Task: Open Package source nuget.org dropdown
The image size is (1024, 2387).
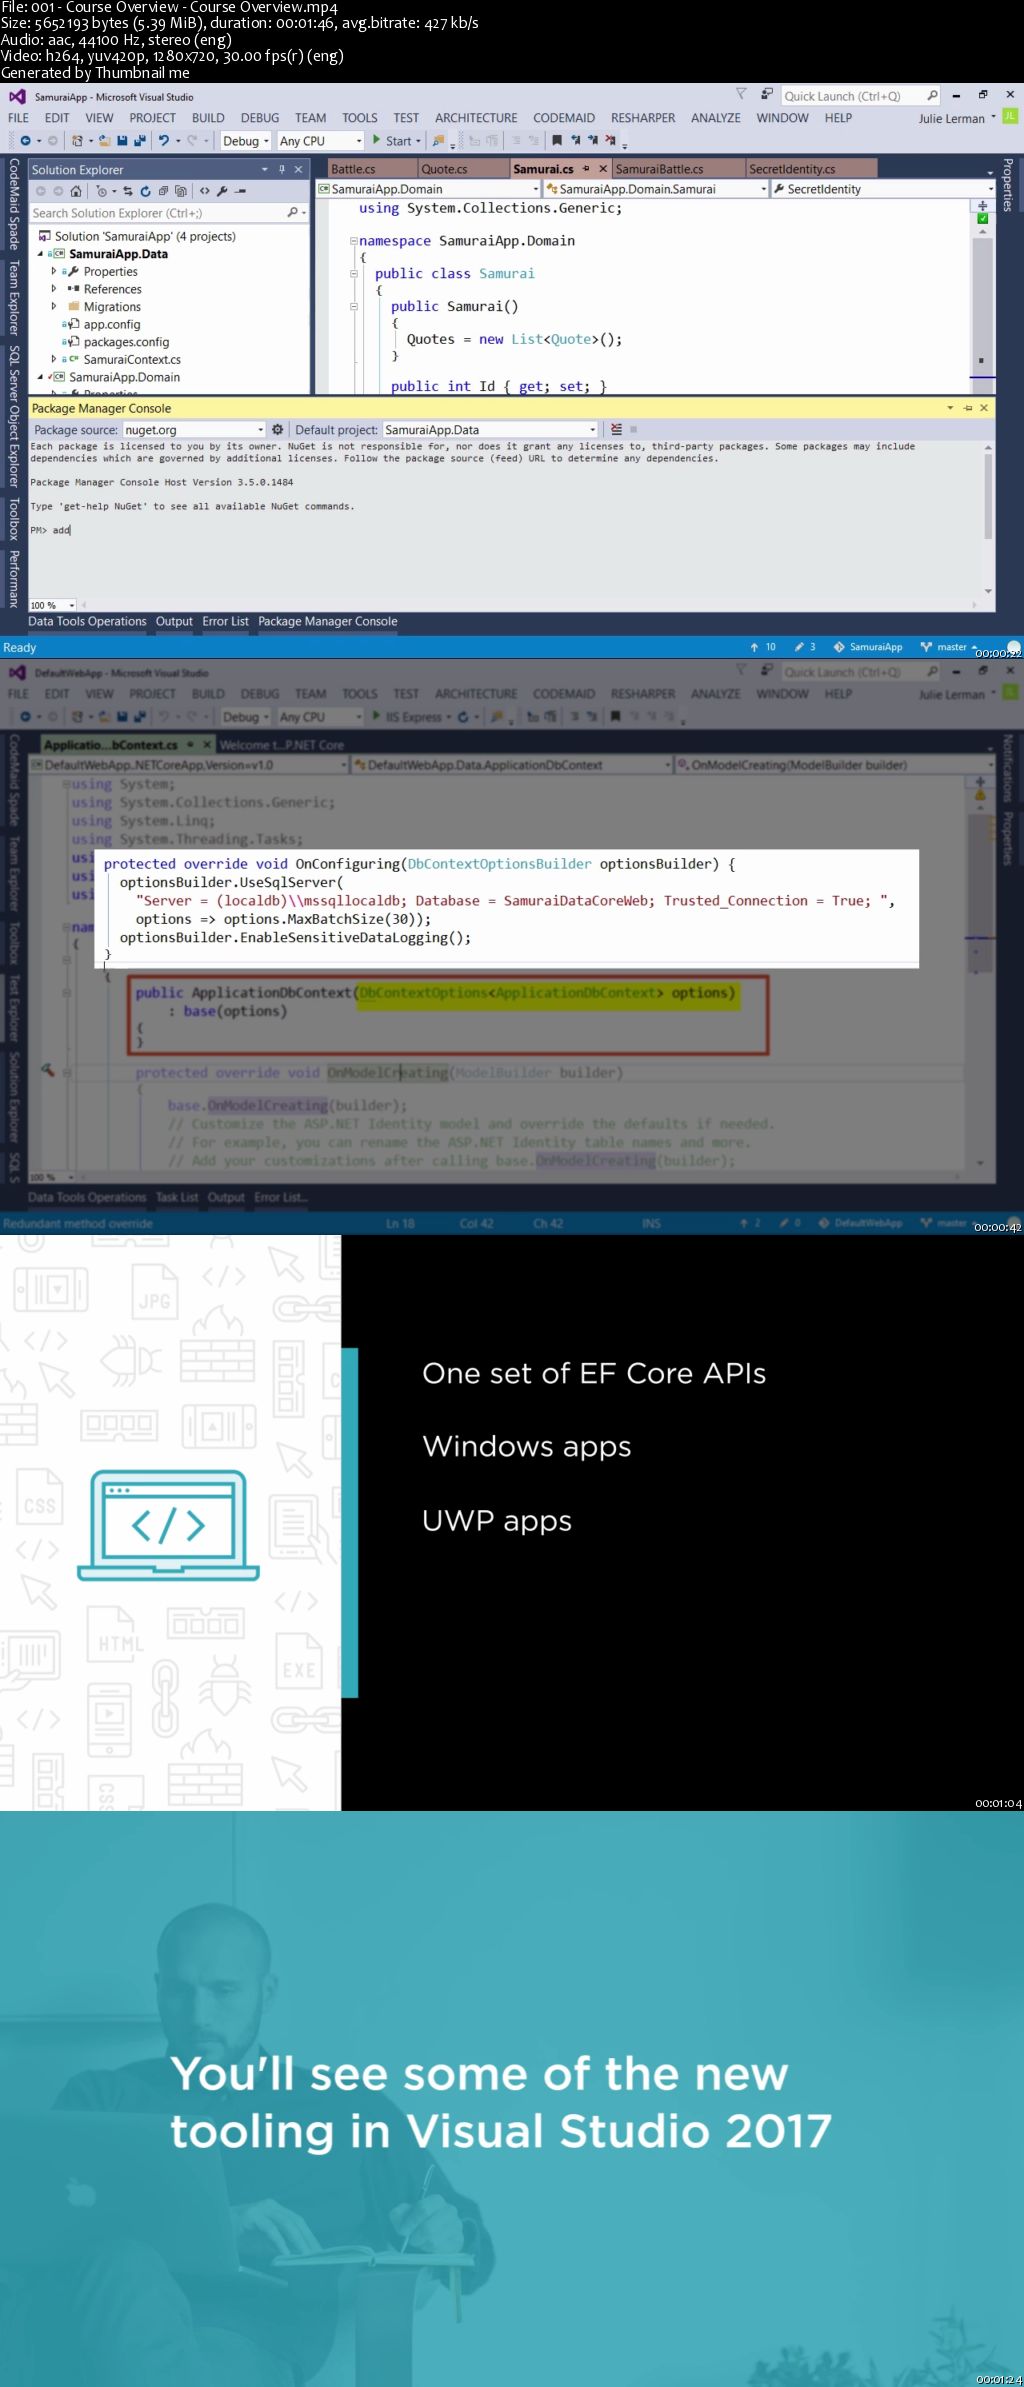Action: pyautogui.click(x=193, y=430)
